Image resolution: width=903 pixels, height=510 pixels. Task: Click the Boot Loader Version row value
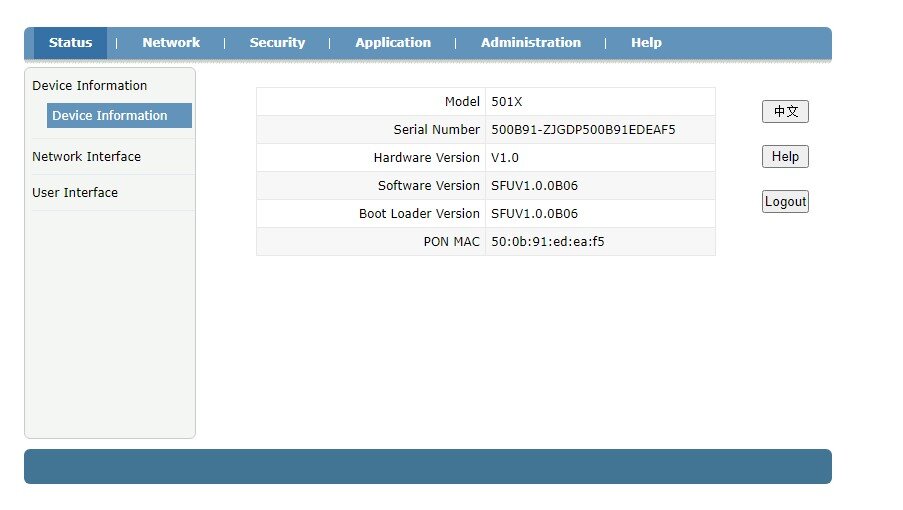534,214
